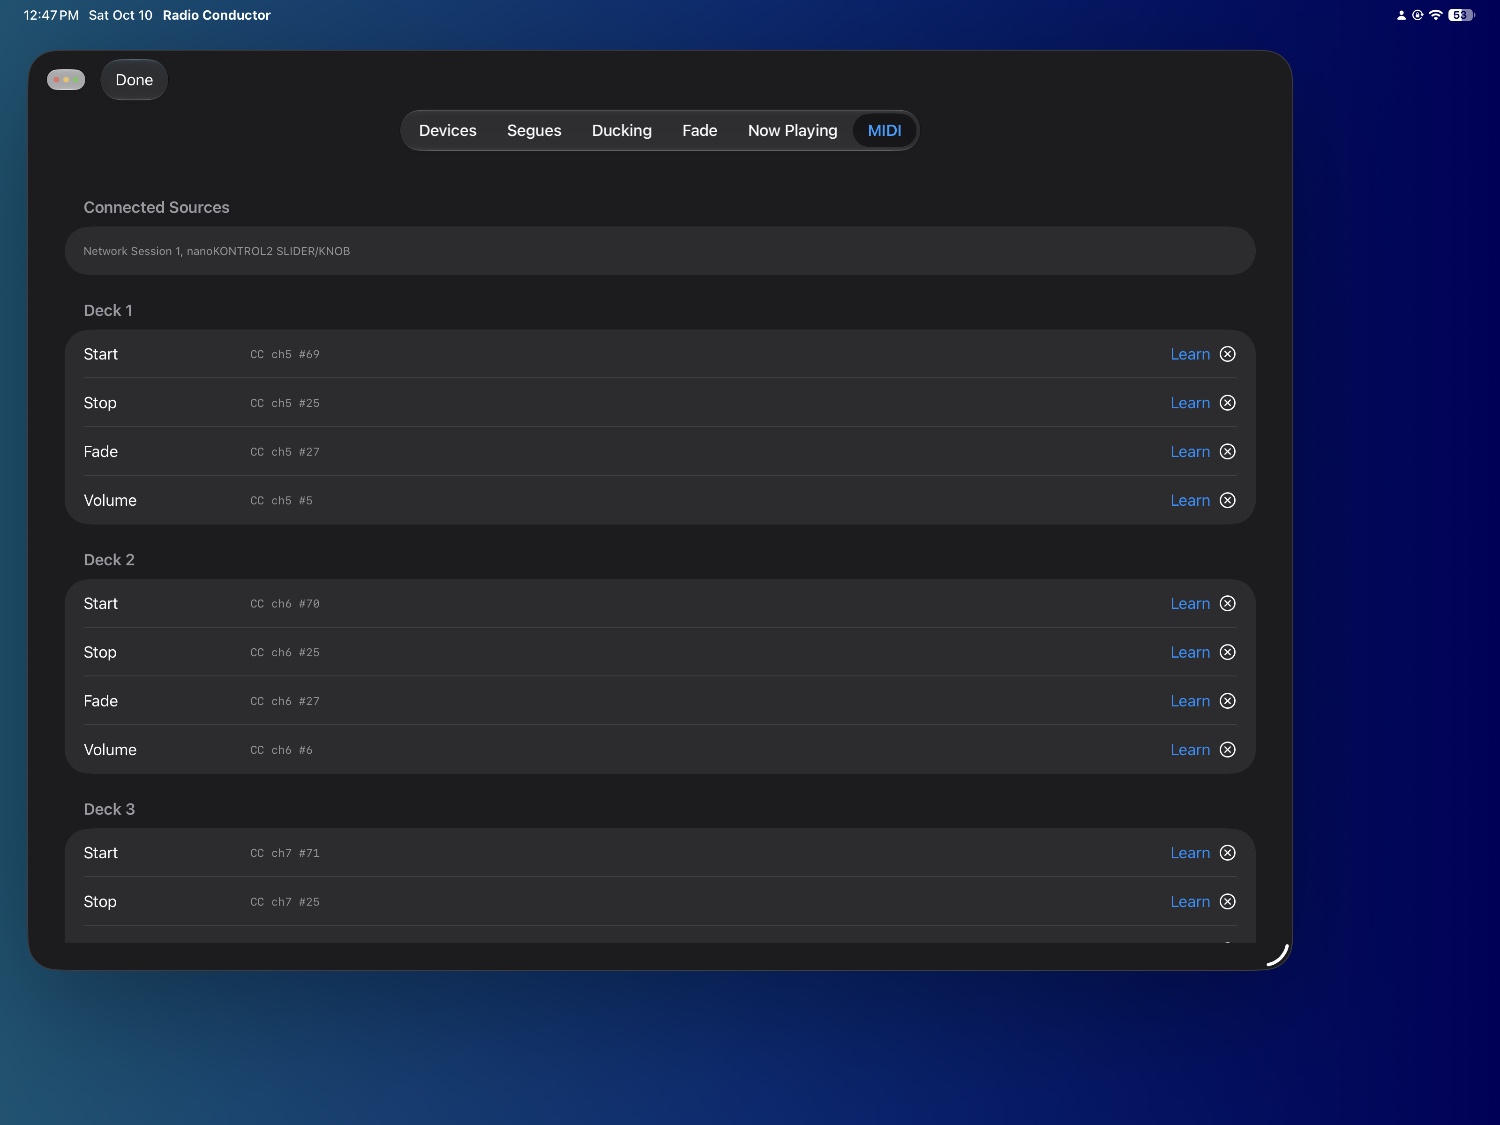This screenshot has width=1500, height=1125.
Task: Learn MIDI control for Deck 3 Start
Action: pos(1190,853)
